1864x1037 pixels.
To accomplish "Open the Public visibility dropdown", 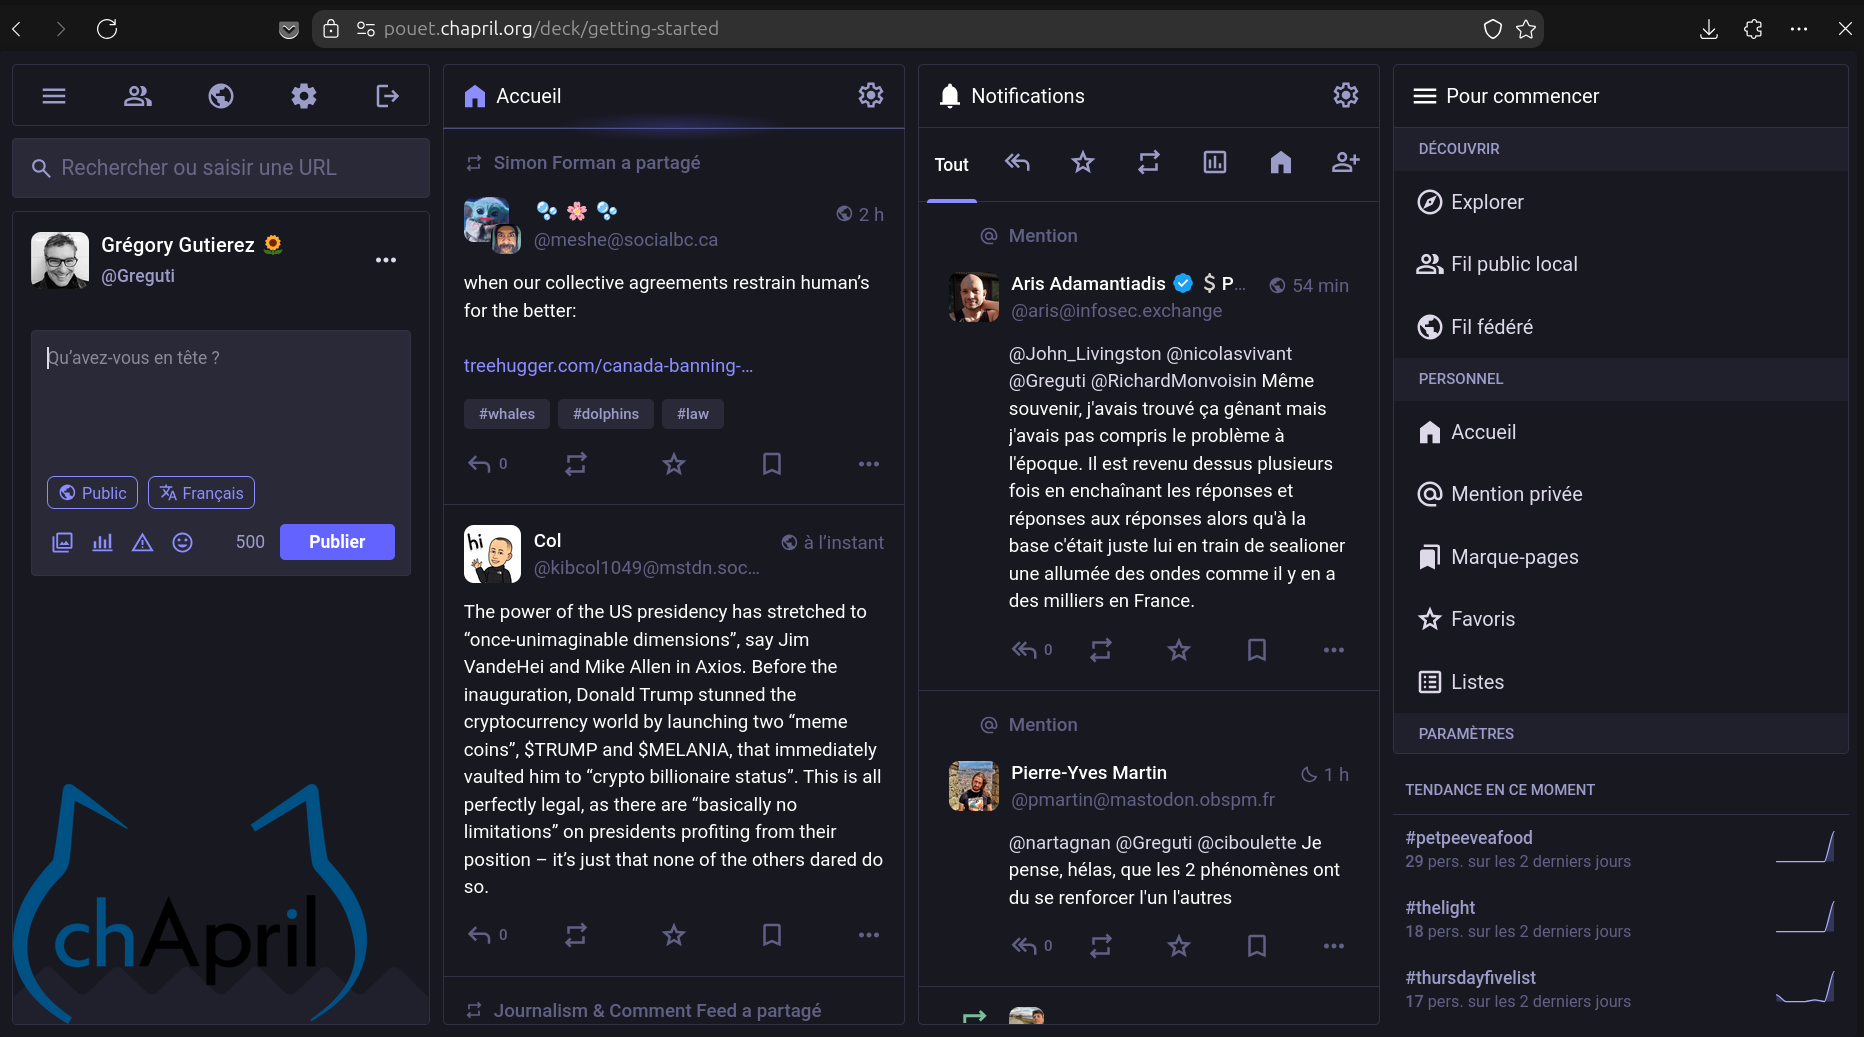I will (93, 493).
